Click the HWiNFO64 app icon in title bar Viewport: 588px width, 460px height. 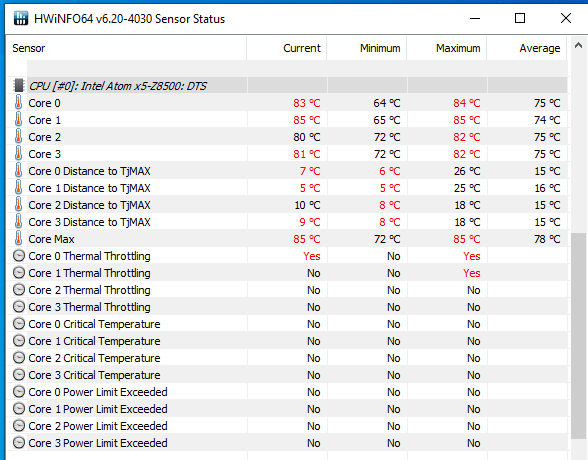click(x=21, y=18)
